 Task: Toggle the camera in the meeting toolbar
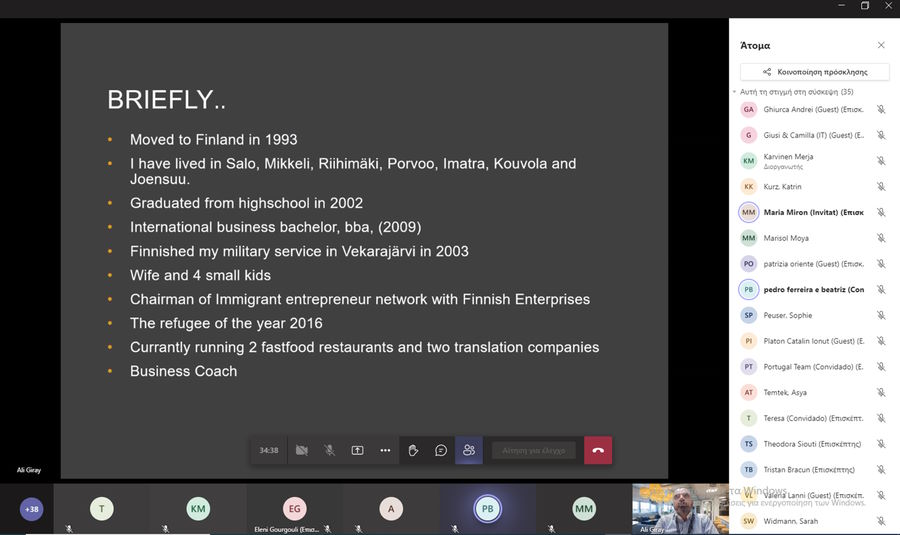tap(301, 451)
